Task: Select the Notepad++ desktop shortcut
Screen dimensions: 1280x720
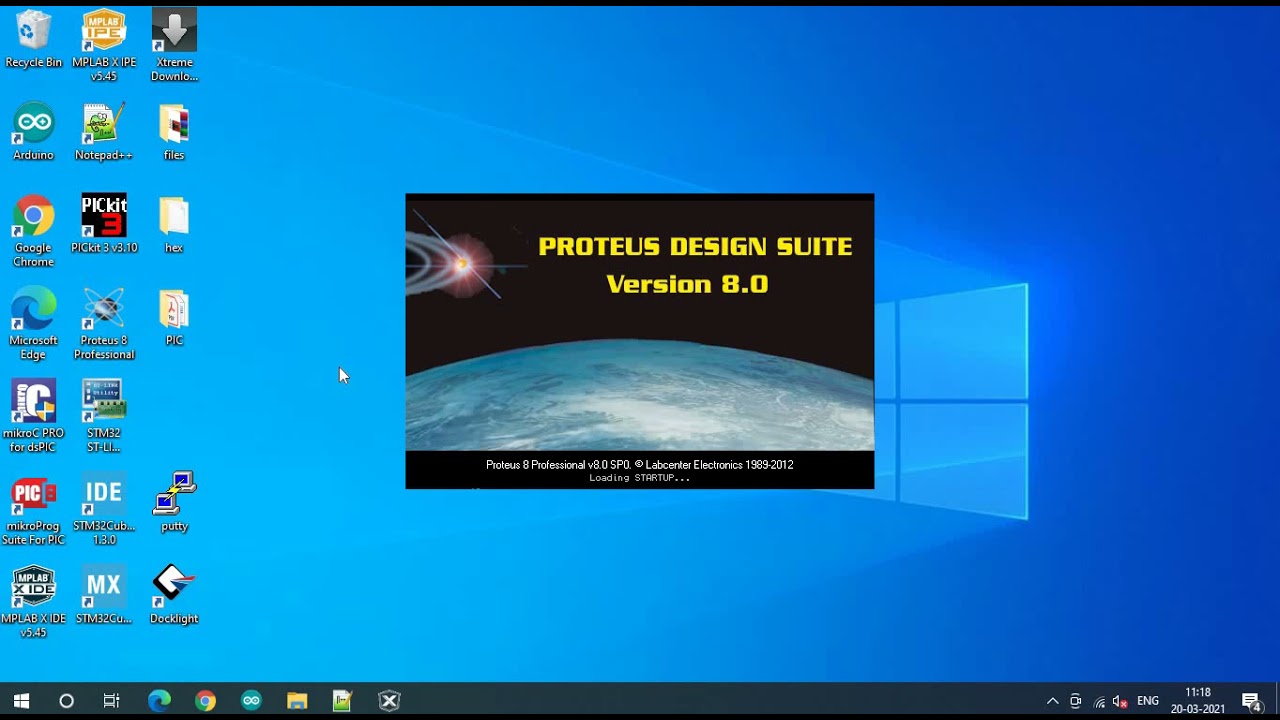Action: pos(103,131)
